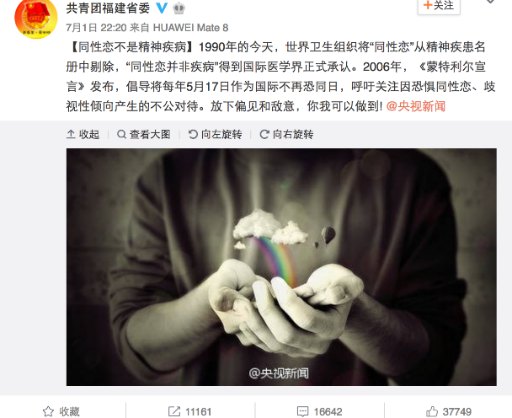Repost using the share icon showing 11161
The image size is (512, 418).
pos(174,411)
